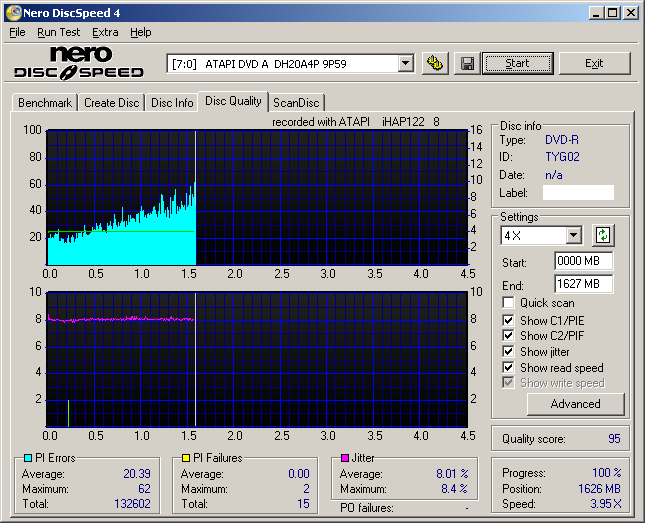Open the Run Test menu

[x=58, y=32]
